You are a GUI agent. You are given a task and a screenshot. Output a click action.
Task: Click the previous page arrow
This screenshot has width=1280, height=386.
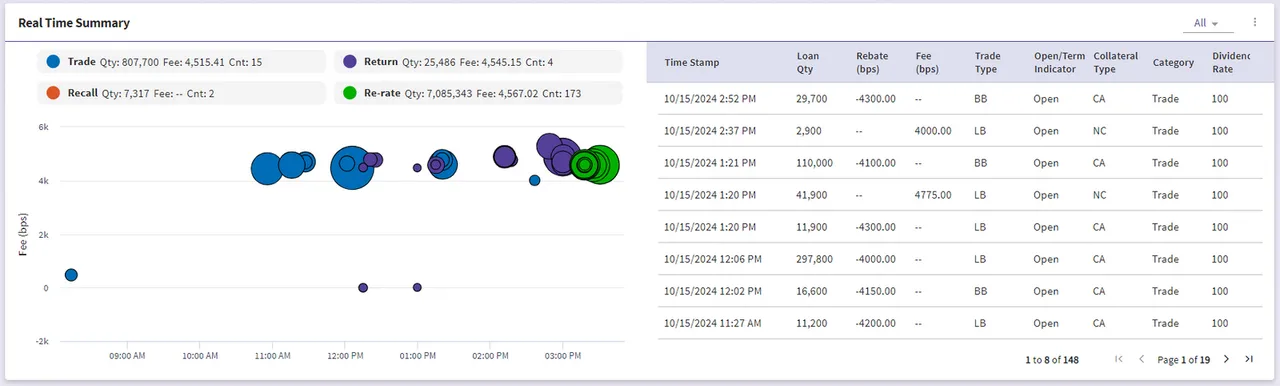pyautogui.click(x=1141, y=359)
